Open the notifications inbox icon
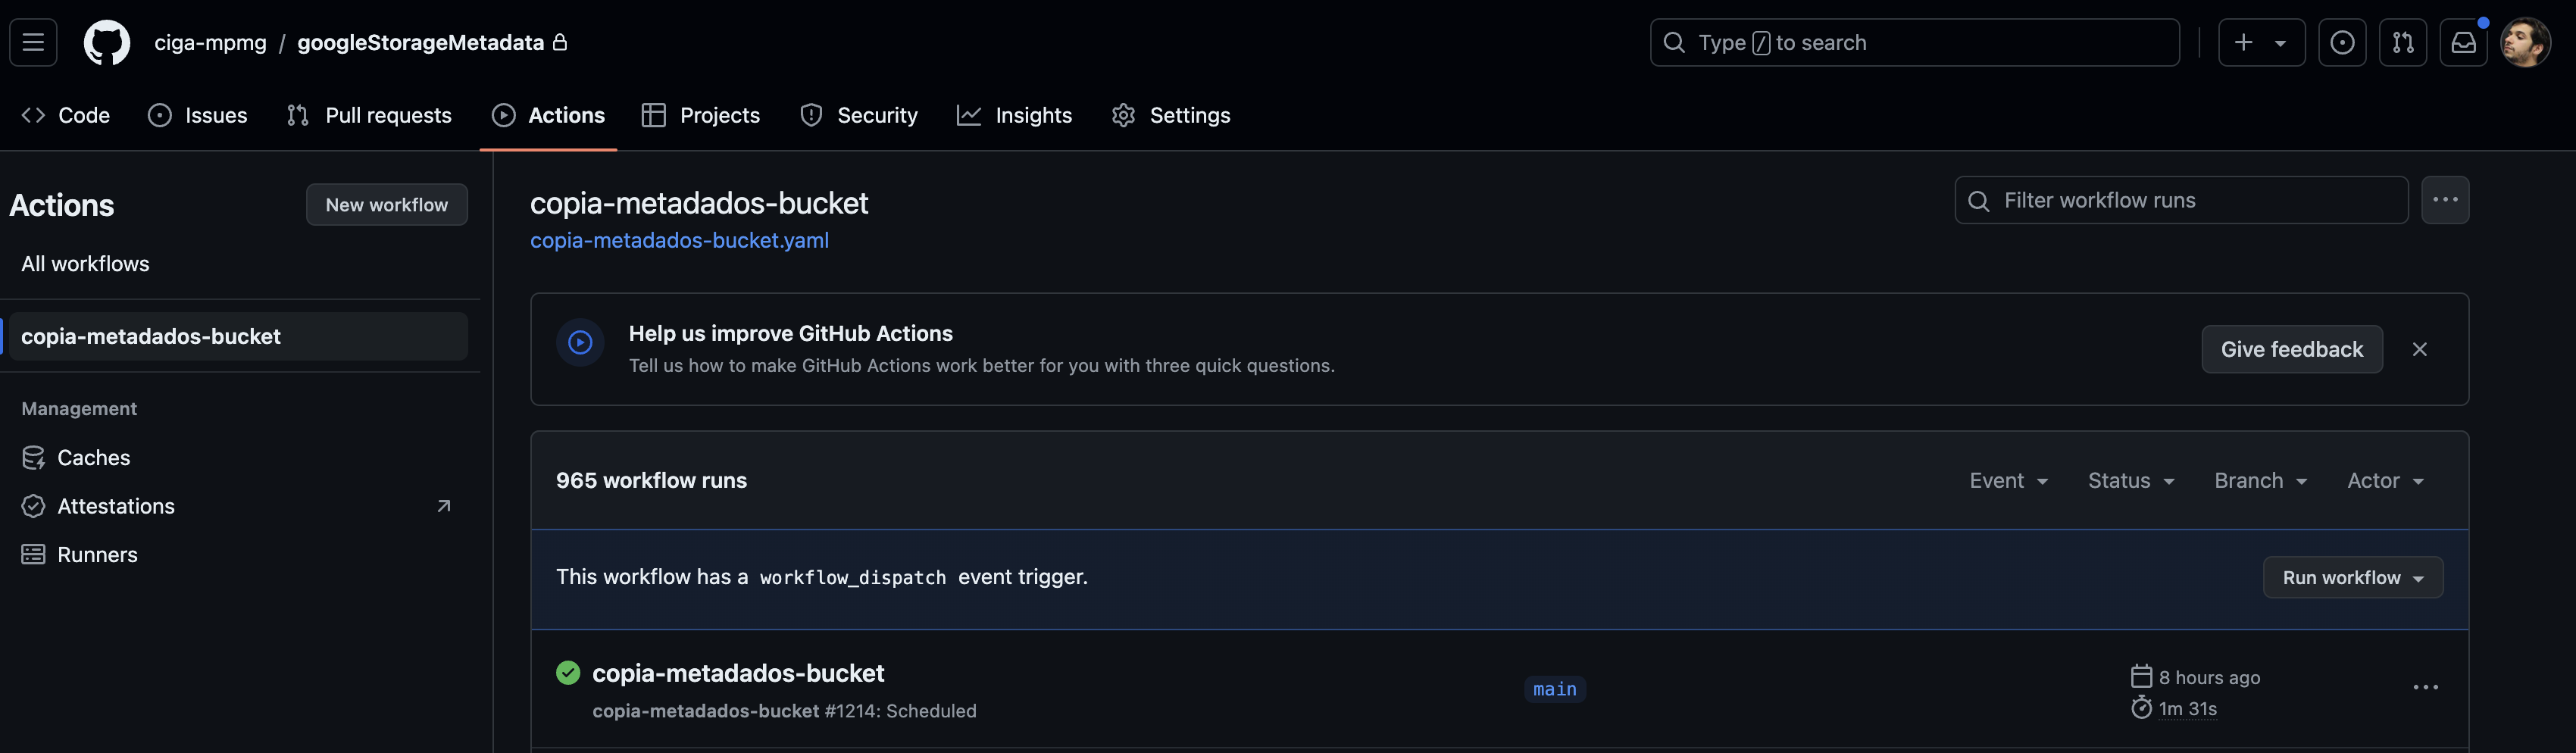Screen dimensions: 2576x753 pyautogui.click(x=2463, y=42)
